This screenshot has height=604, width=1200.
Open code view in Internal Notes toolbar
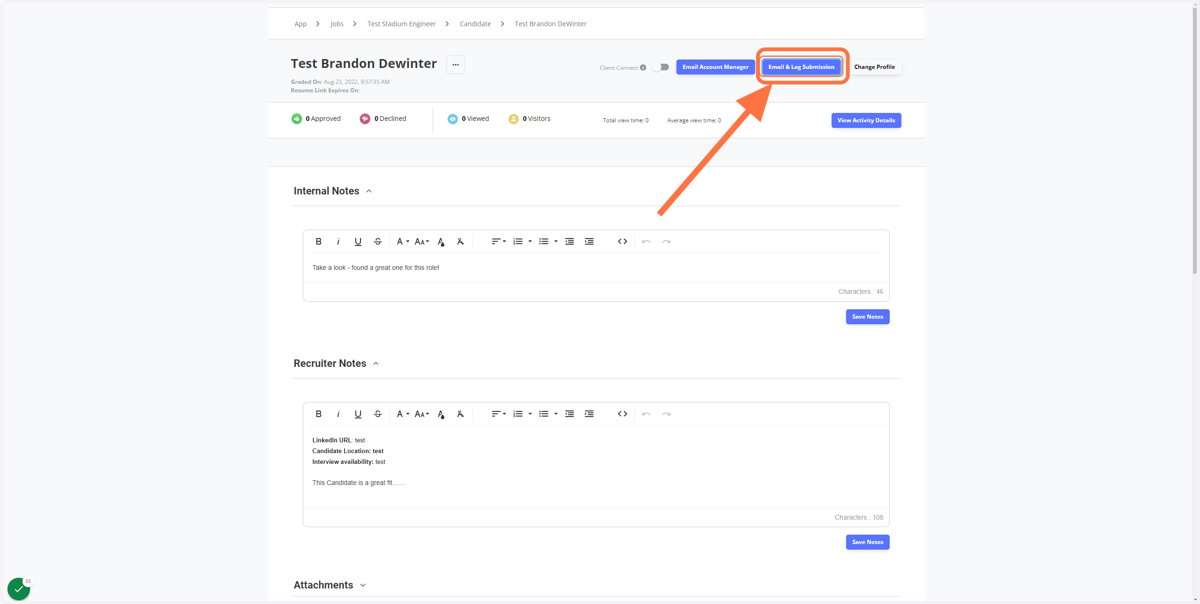[x=622, y=242]
